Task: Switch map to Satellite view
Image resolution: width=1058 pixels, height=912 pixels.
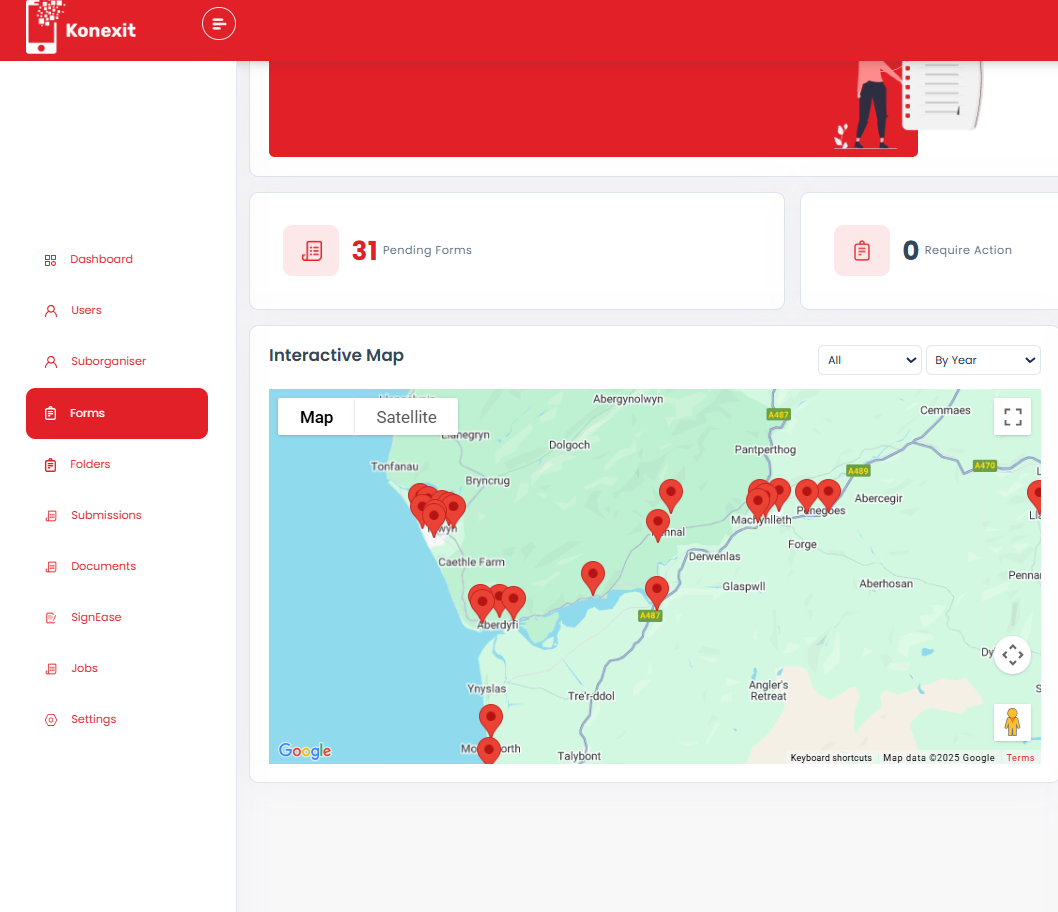Action: click(x=406, y=417)
